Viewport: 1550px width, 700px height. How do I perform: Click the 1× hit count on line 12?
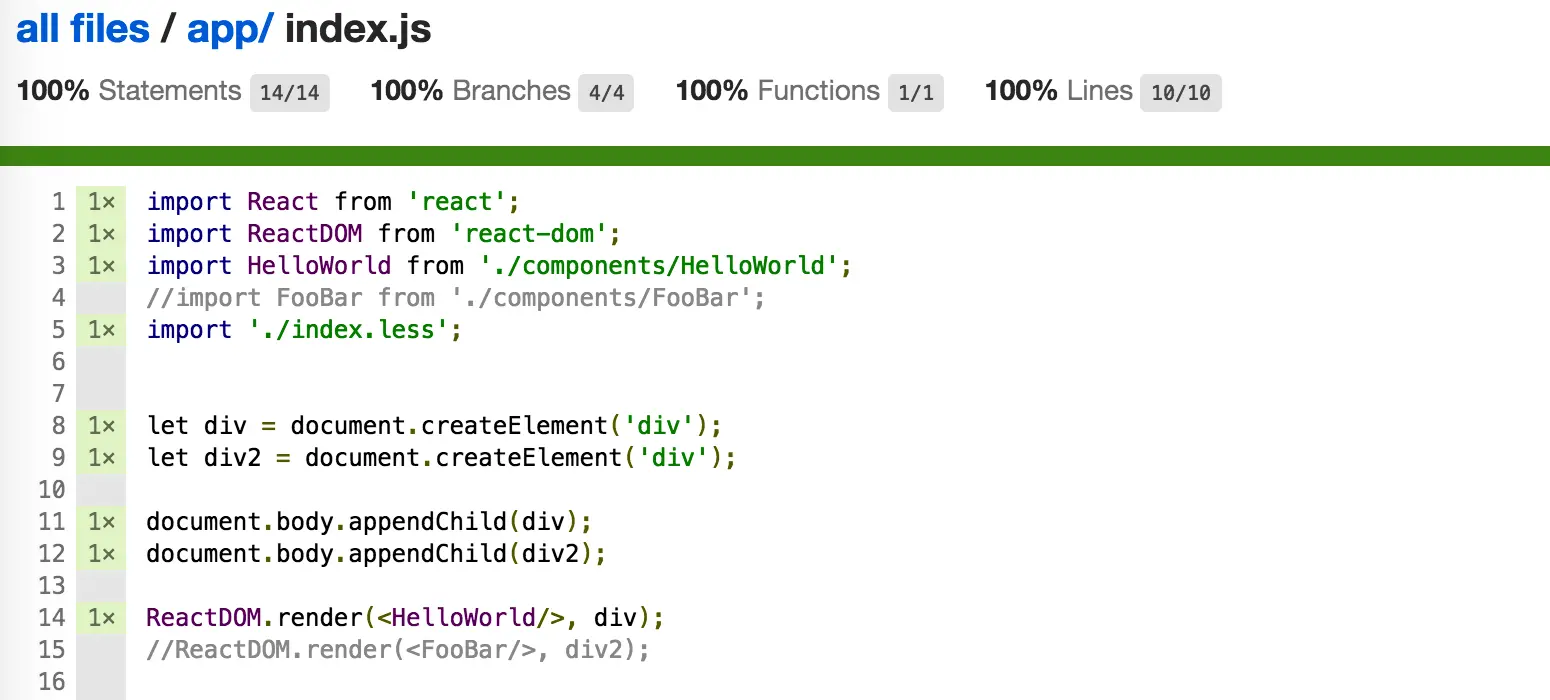pyautogui.click(x=101, y=554)
